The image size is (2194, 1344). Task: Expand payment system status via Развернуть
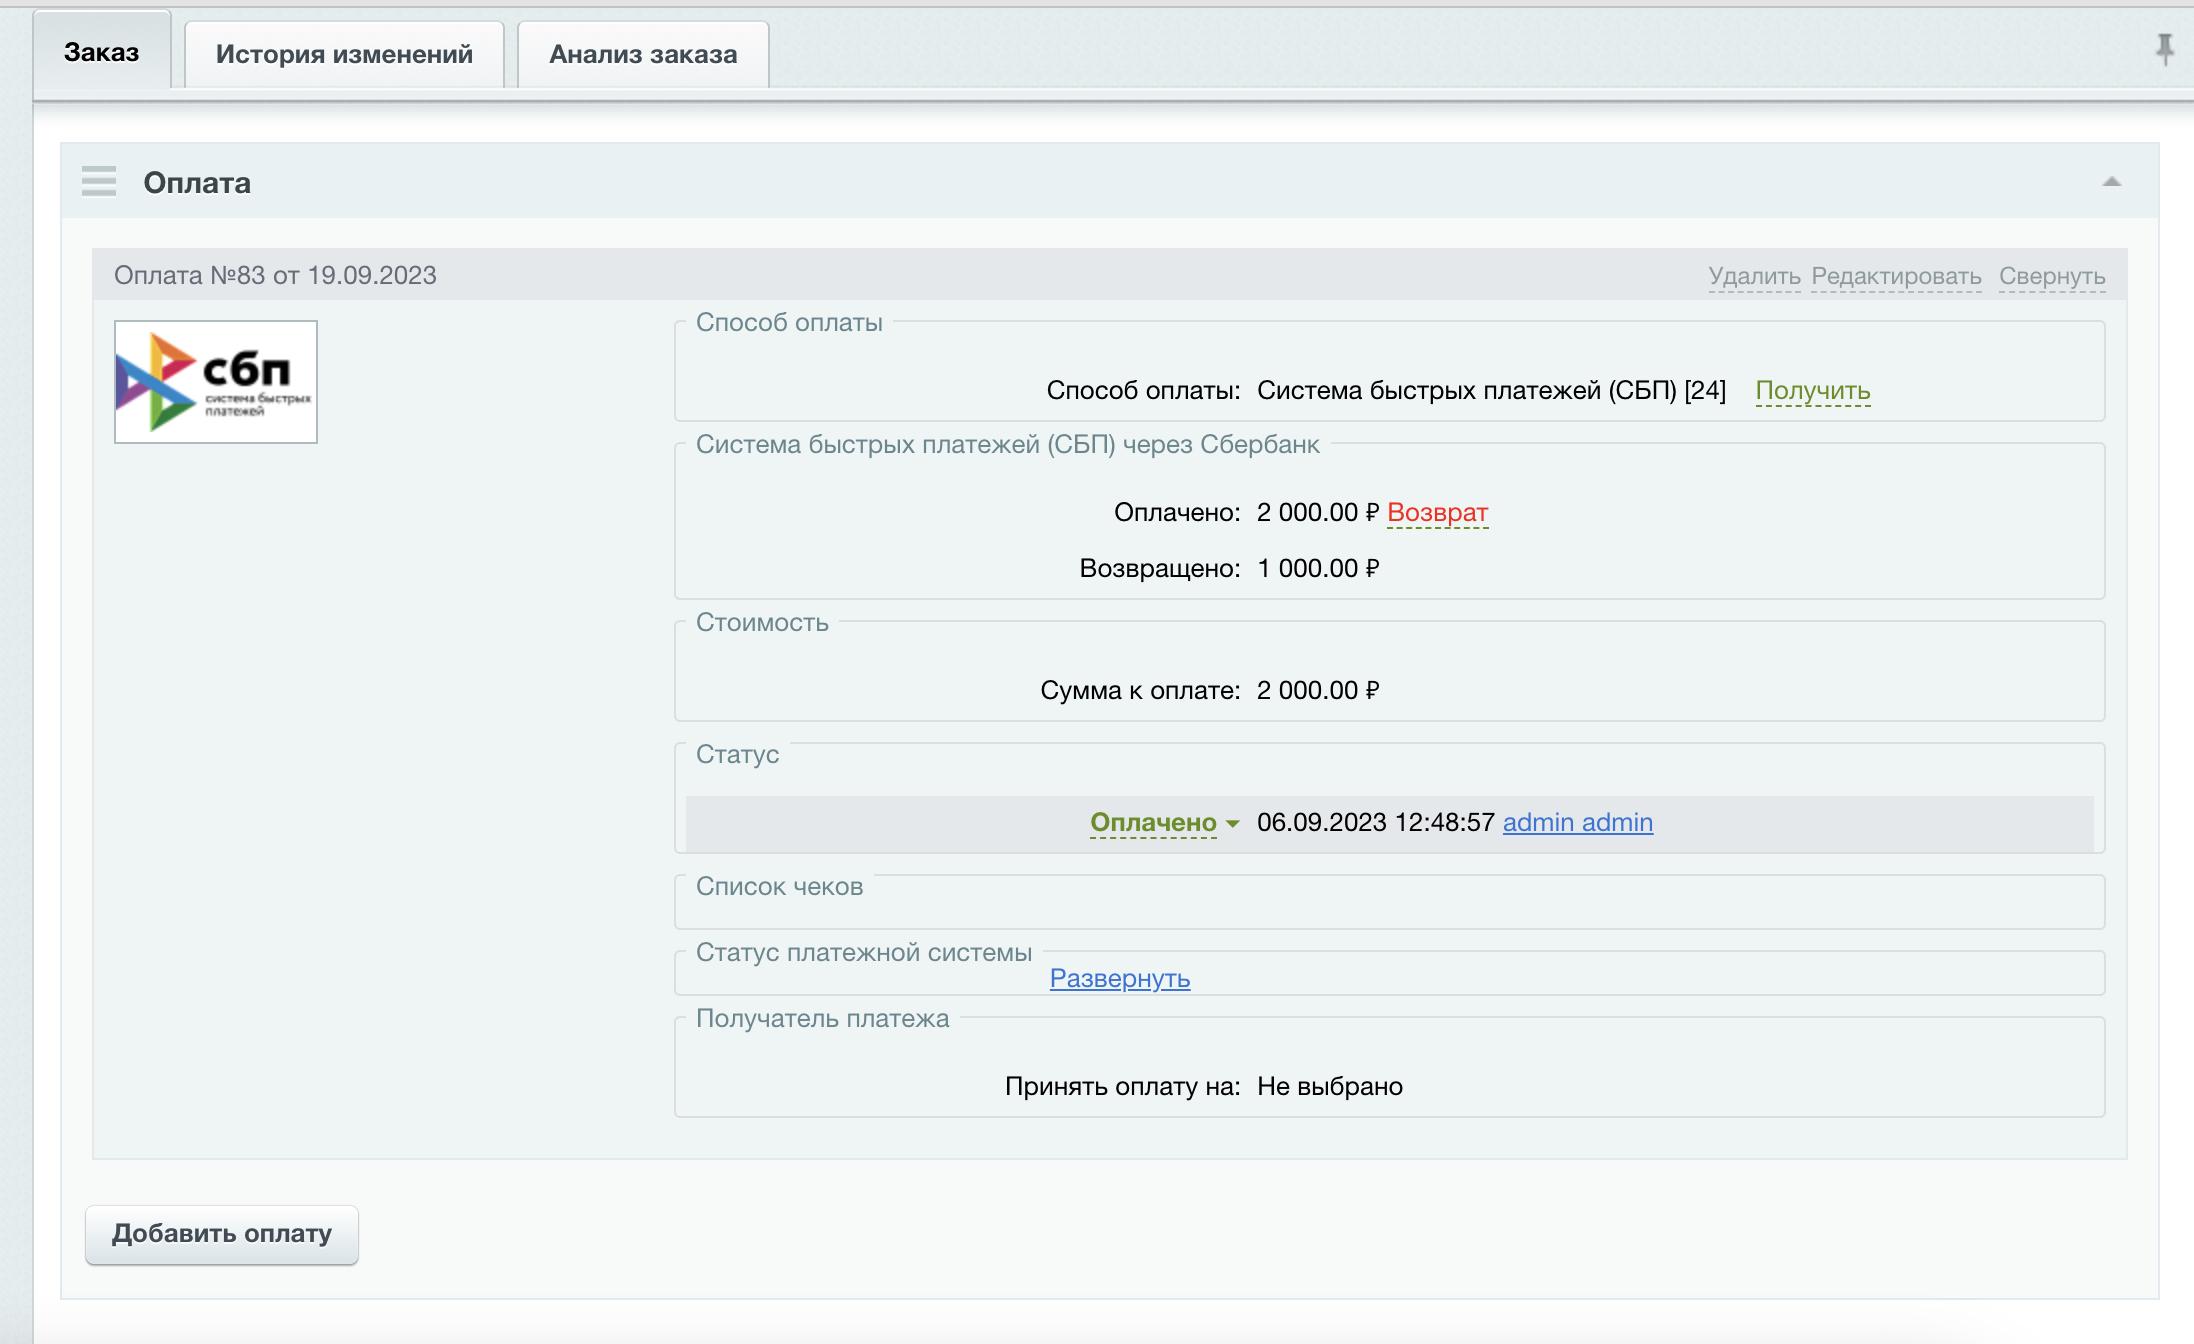click(x=1119, y=978)
